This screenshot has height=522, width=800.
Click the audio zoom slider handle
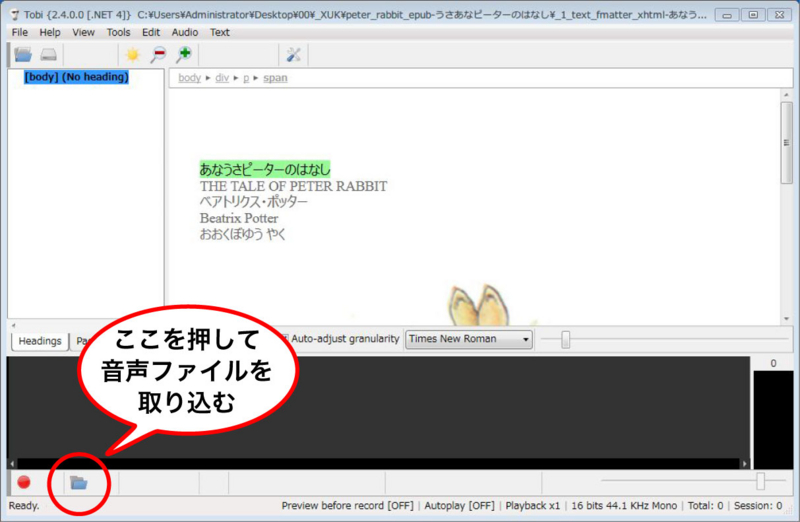pyautogui.click(x=761, y=481)
